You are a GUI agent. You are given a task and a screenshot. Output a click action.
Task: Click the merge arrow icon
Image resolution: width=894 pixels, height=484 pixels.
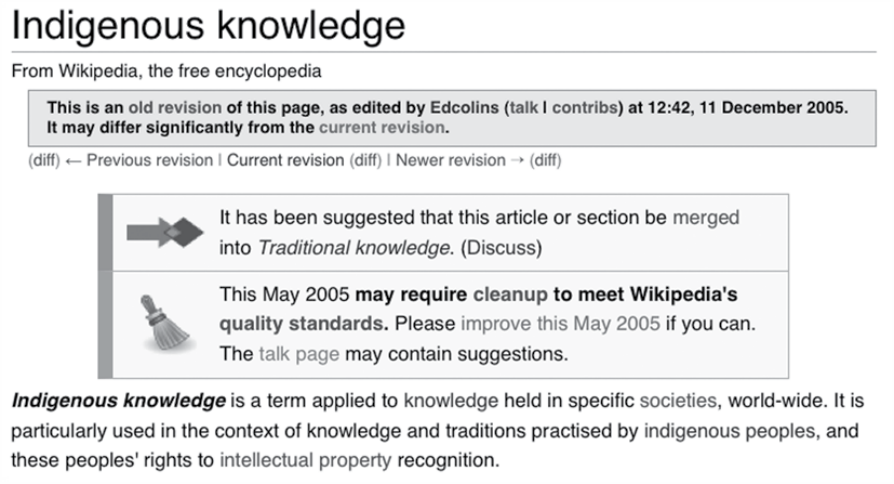tap(165, 232)
